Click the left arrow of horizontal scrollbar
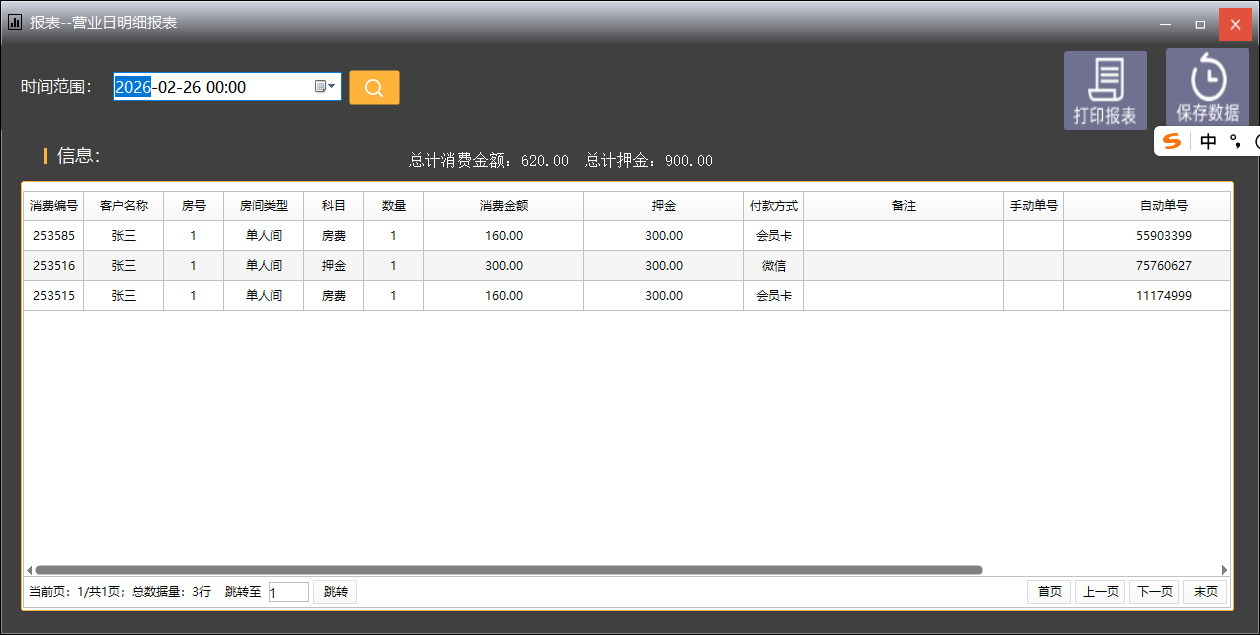 (29, 570)
